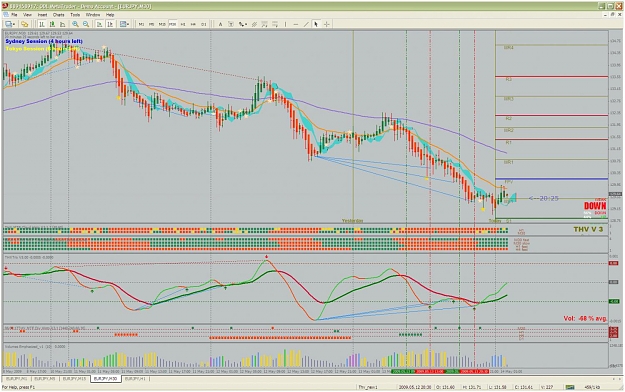
Task: Zoom in on the chart
Action: click(75, 24)
